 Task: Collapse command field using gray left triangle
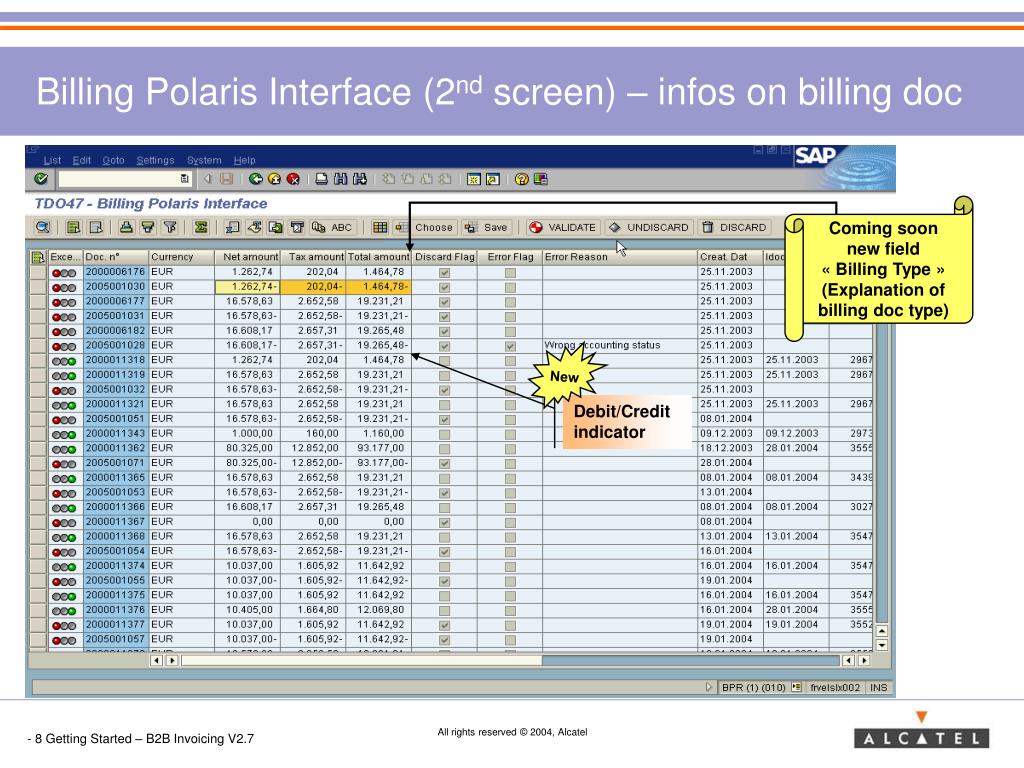pos(208,179)
